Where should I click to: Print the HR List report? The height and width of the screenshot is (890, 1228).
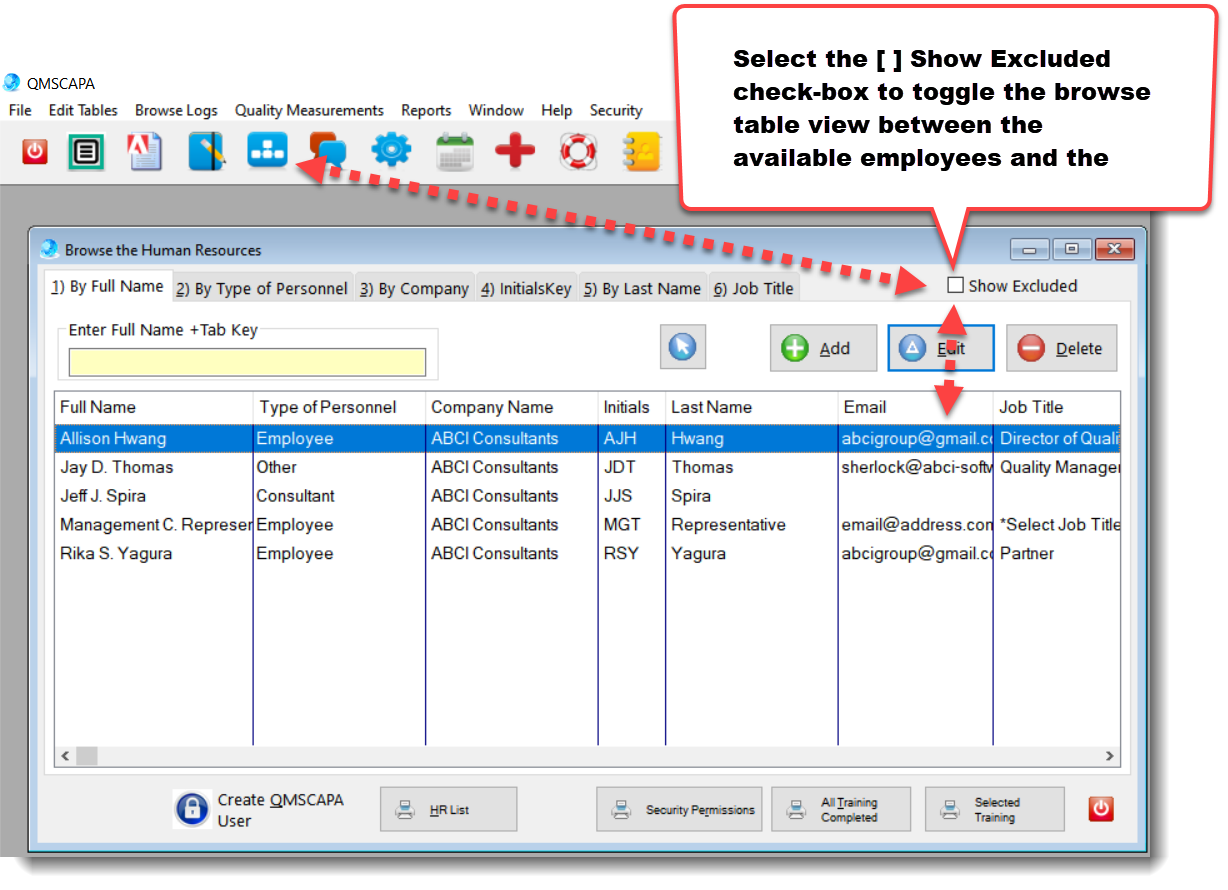pyautogui.click(x=448, y=809)
